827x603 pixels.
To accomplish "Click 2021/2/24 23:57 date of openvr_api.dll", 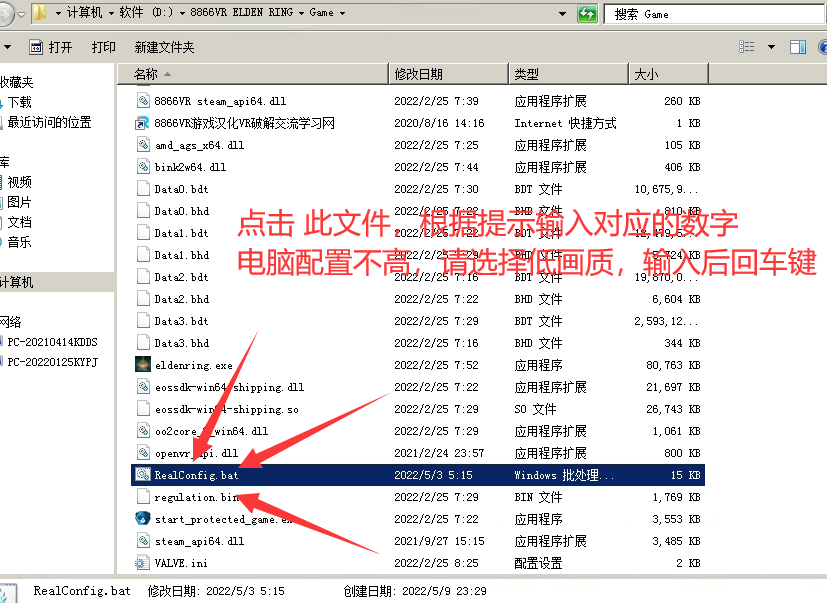I will (439, 453).
